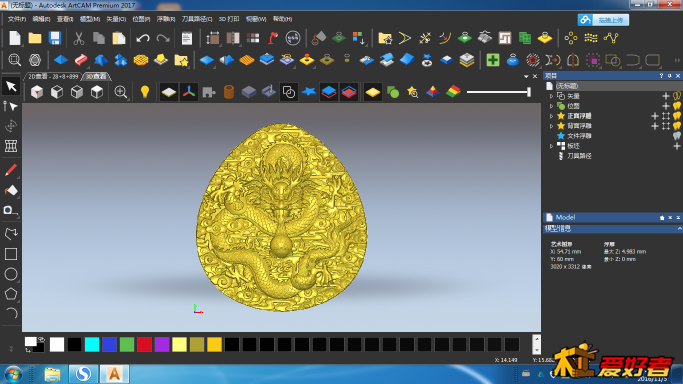Screen dimensions: 683x384
Task: Click the magnifier zoom icon in view toolbar
Action: click(x=121, y=92)
